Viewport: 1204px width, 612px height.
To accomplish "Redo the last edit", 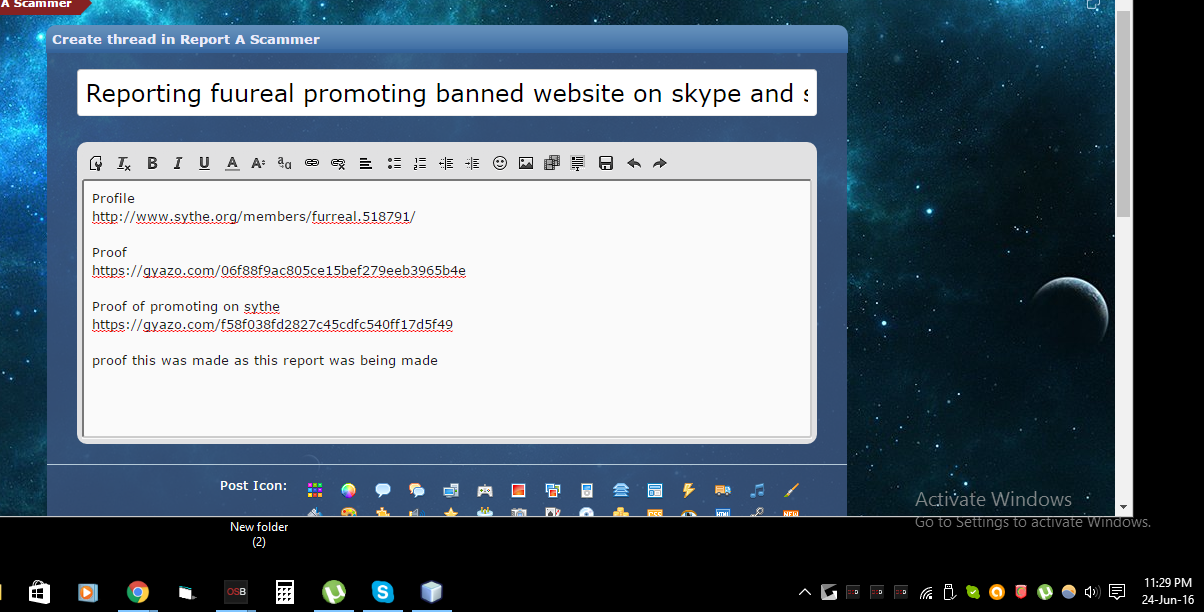I will click(x=660, y=163).
